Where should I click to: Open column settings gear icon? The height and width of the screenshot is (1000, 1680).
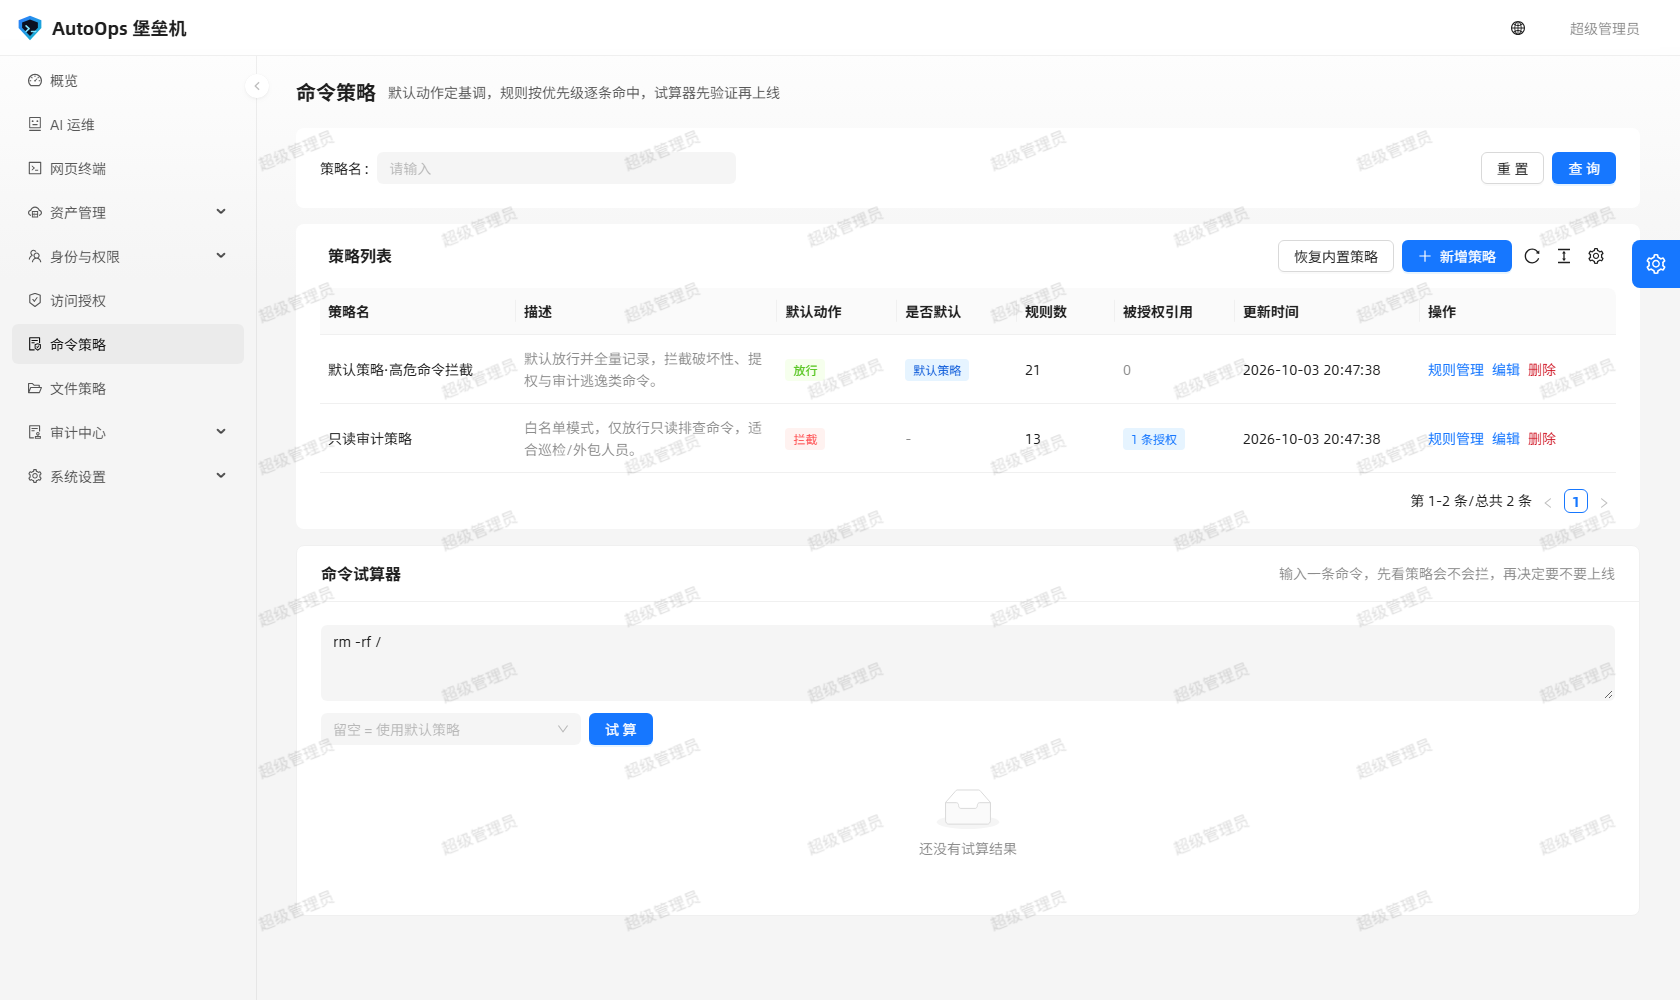coord(1596,256)
